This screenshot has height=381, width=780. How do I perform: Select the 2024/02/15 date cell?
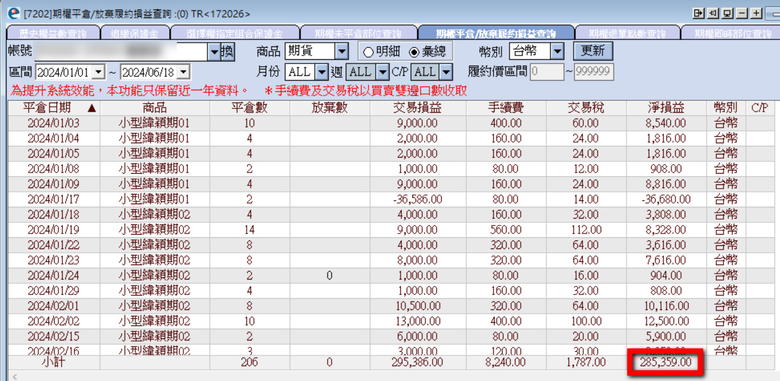54,337
